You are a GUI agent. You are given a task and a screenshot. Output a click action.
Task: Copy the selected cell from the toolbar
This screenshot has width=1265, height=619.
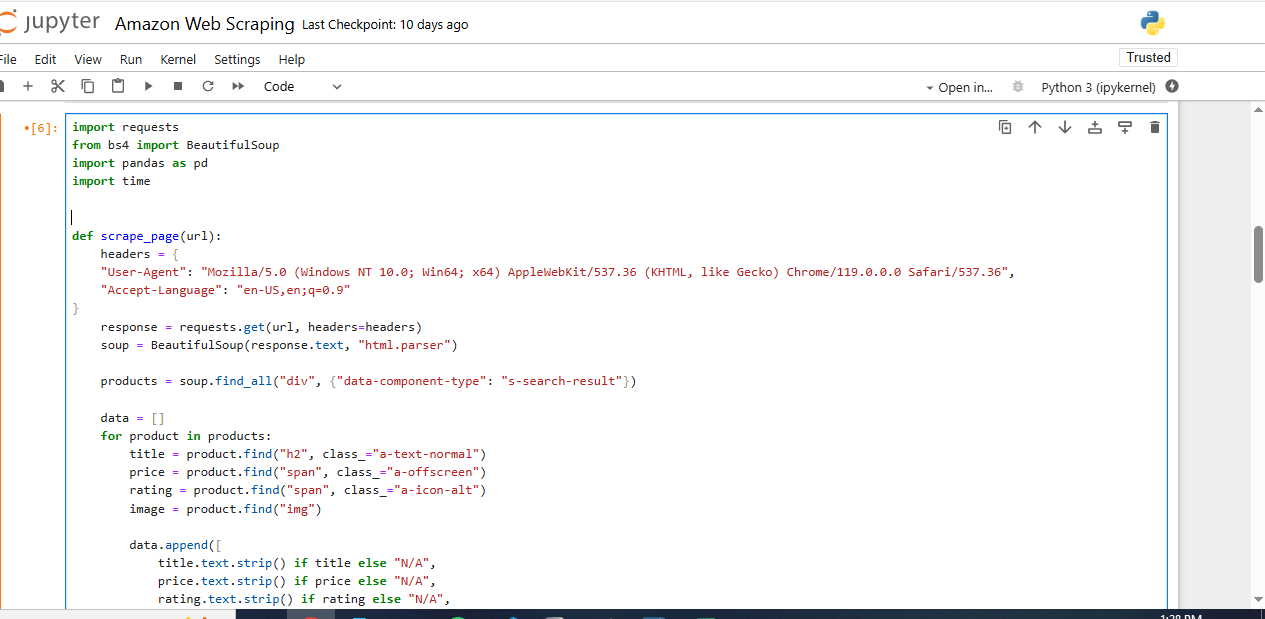88,87
